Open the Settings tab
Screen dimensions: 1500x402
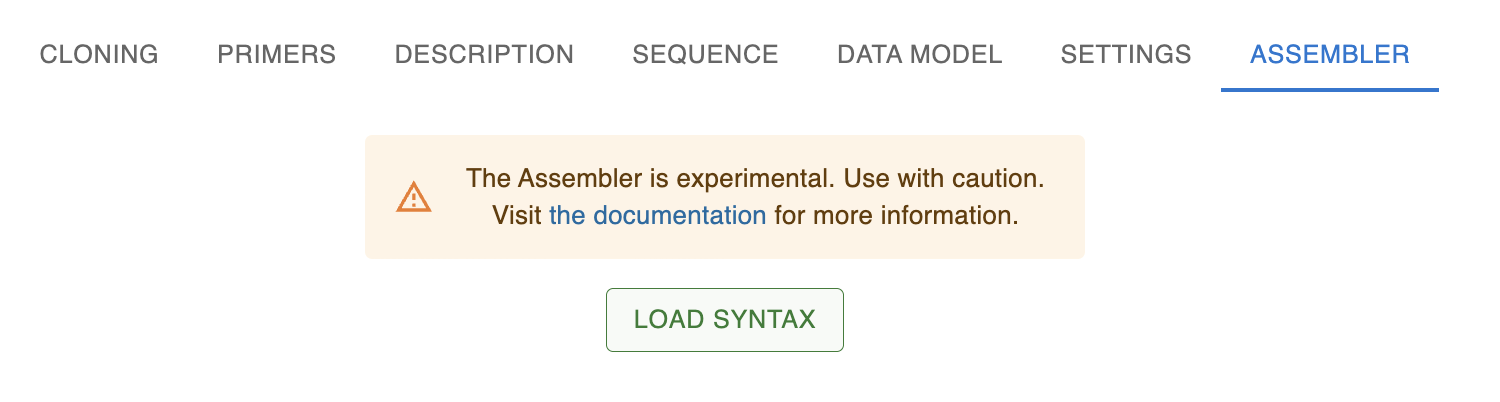pos(1125,54)
